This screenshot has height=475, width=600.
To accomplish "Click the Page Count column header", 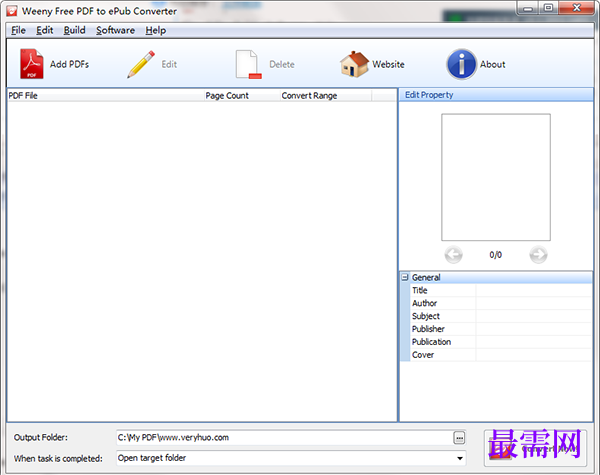I will tap(241, 96).
